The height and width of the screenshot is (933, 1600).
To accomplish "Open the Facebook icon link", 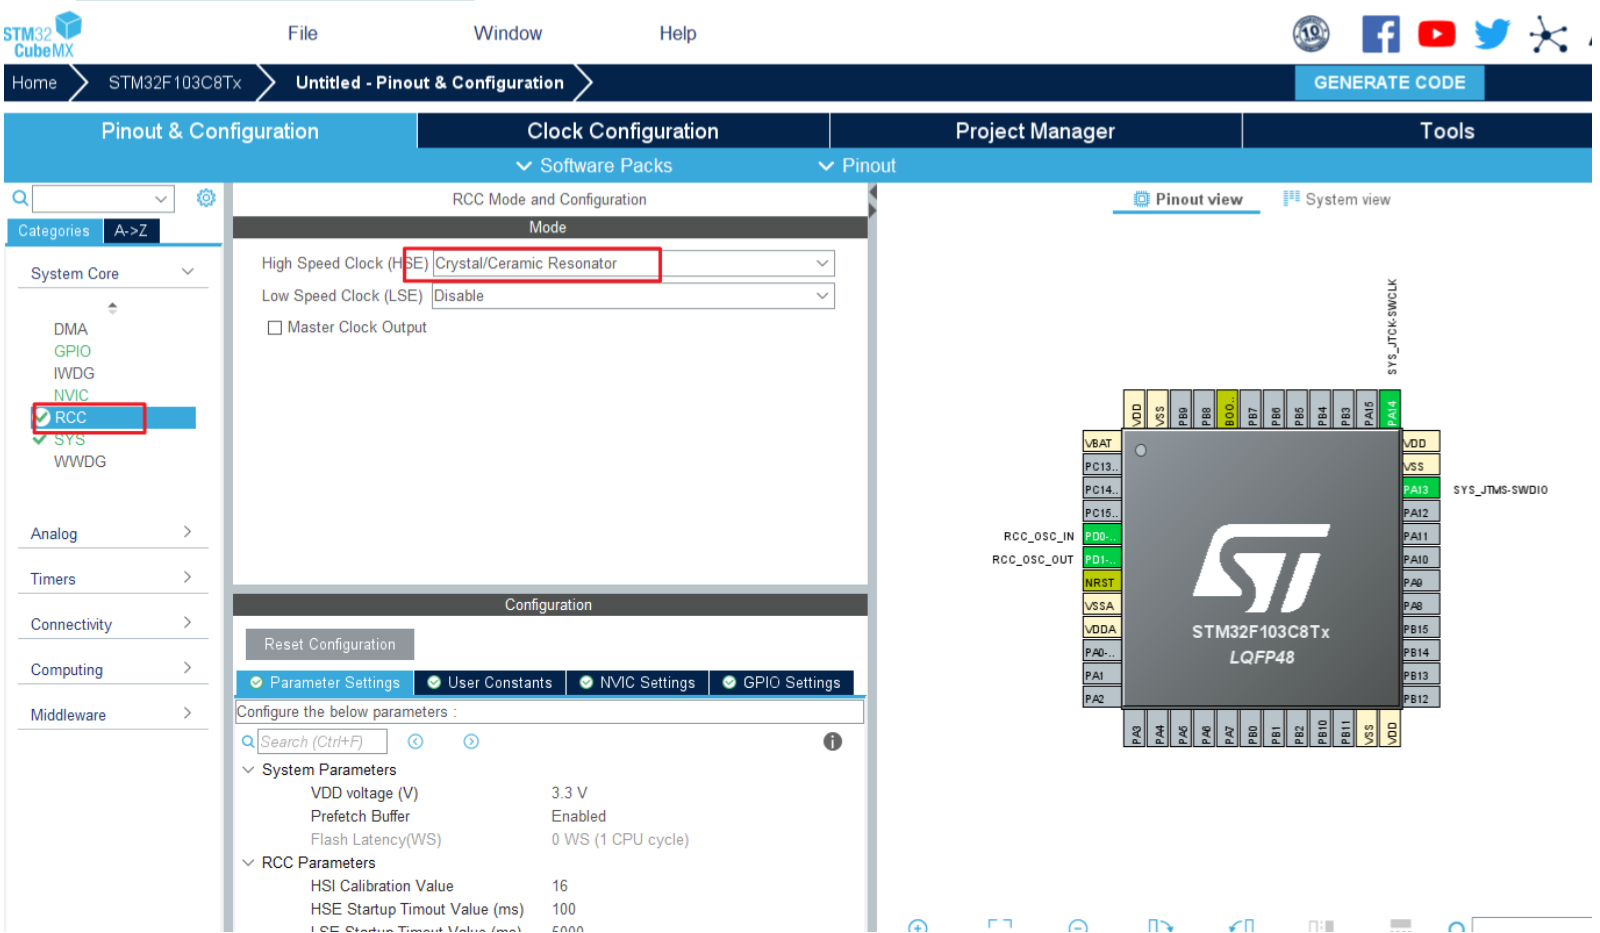I will (x=1380, y=34).
